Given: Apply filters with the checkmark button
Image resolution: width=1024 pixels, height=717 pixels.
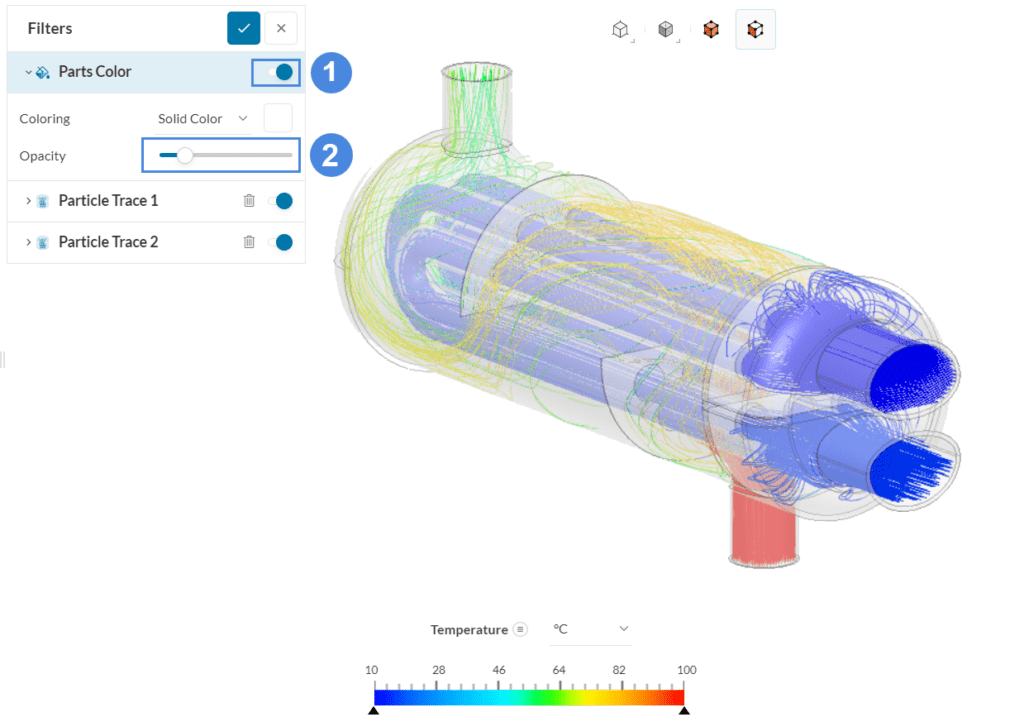Looking at the screenshot, I should [243, 28].
